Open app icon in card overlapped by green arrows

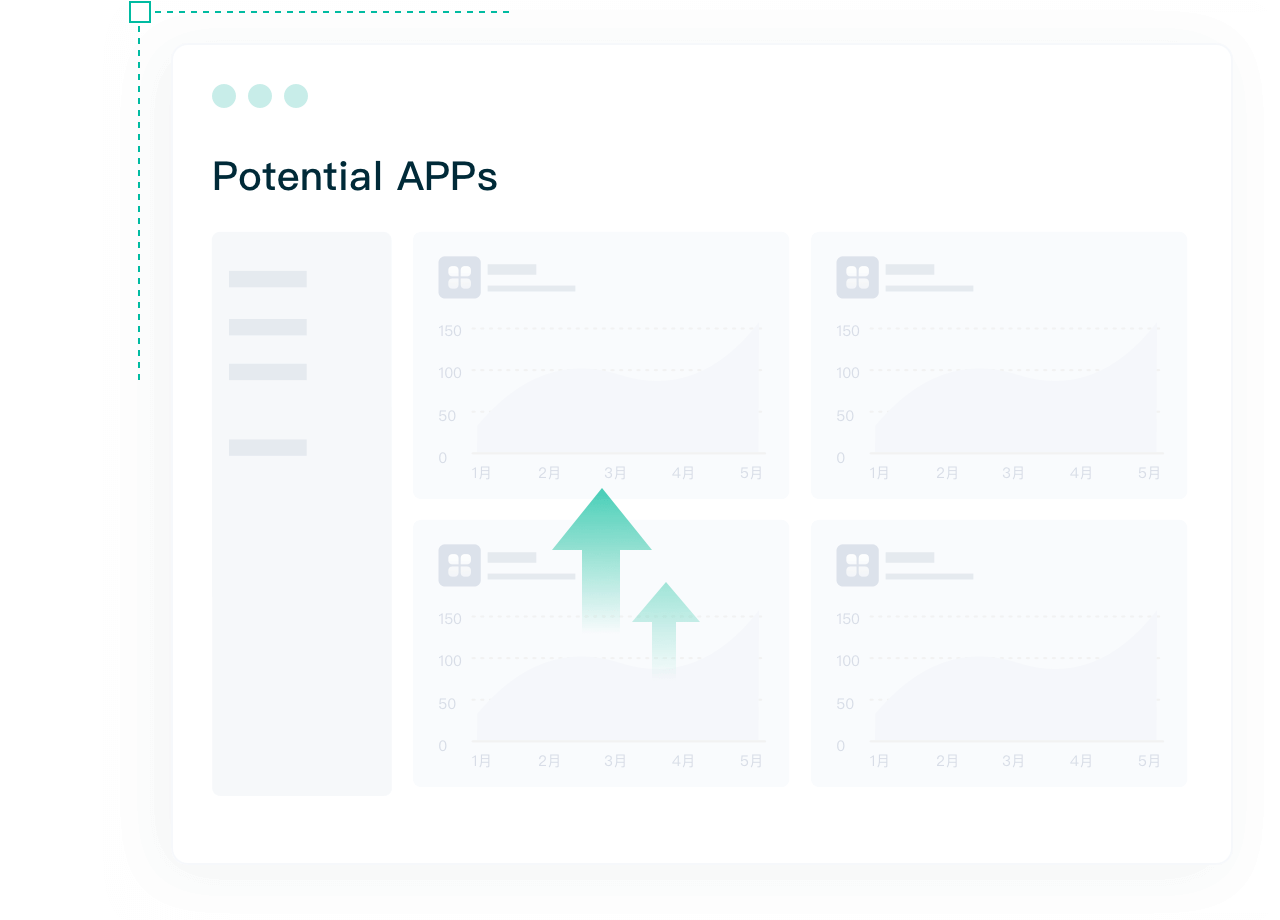click(x=460, y=565)
